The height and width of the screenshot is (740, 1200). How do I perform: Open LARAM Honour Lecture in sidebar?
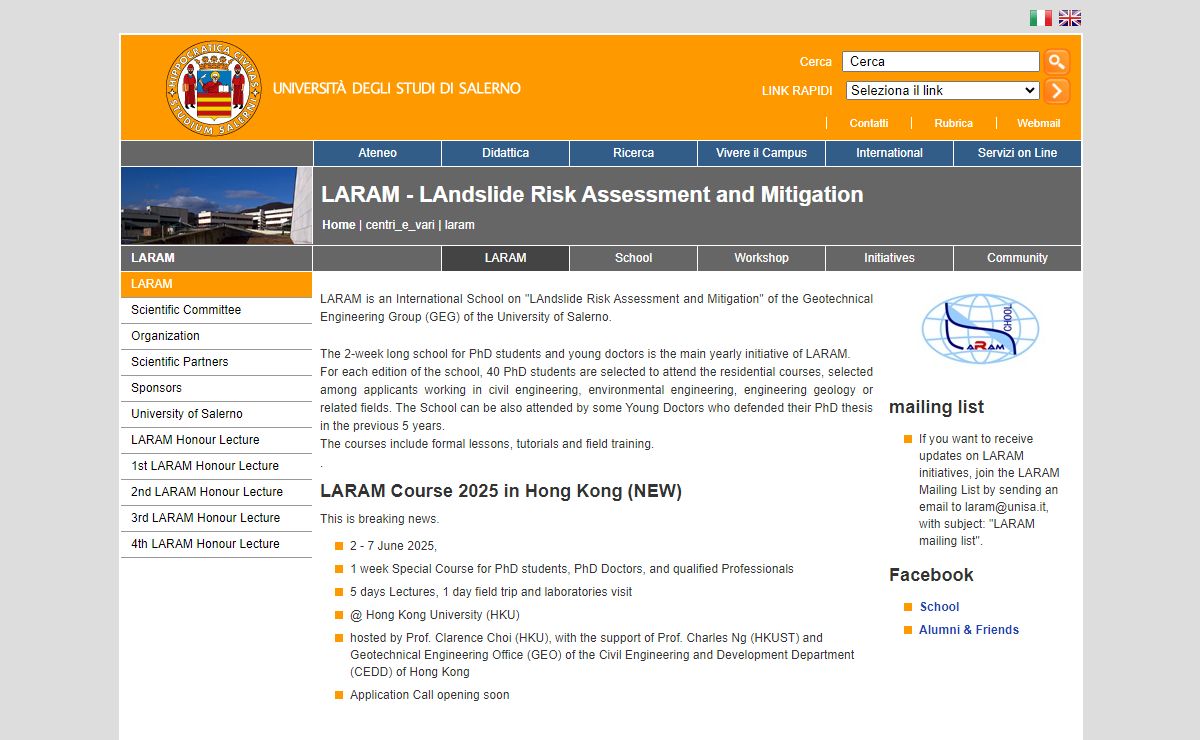(x=216, y=440)
